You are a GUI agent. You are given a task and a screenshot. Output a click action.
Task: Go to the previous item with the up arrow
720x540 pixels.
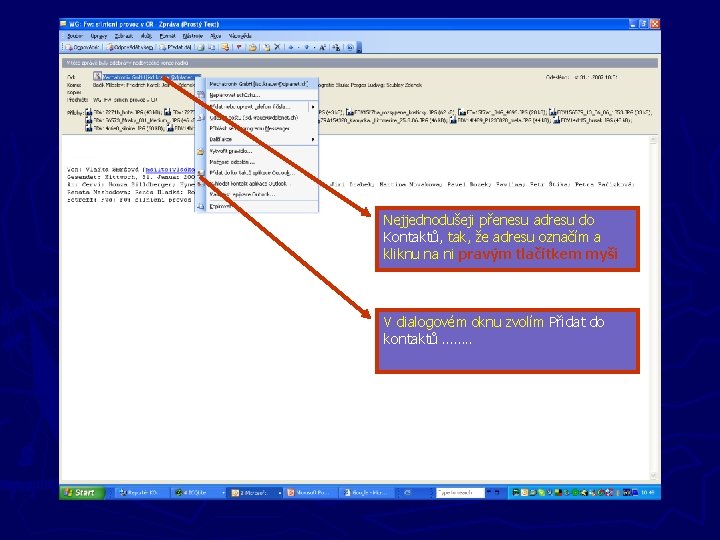(x=291, y=47)
